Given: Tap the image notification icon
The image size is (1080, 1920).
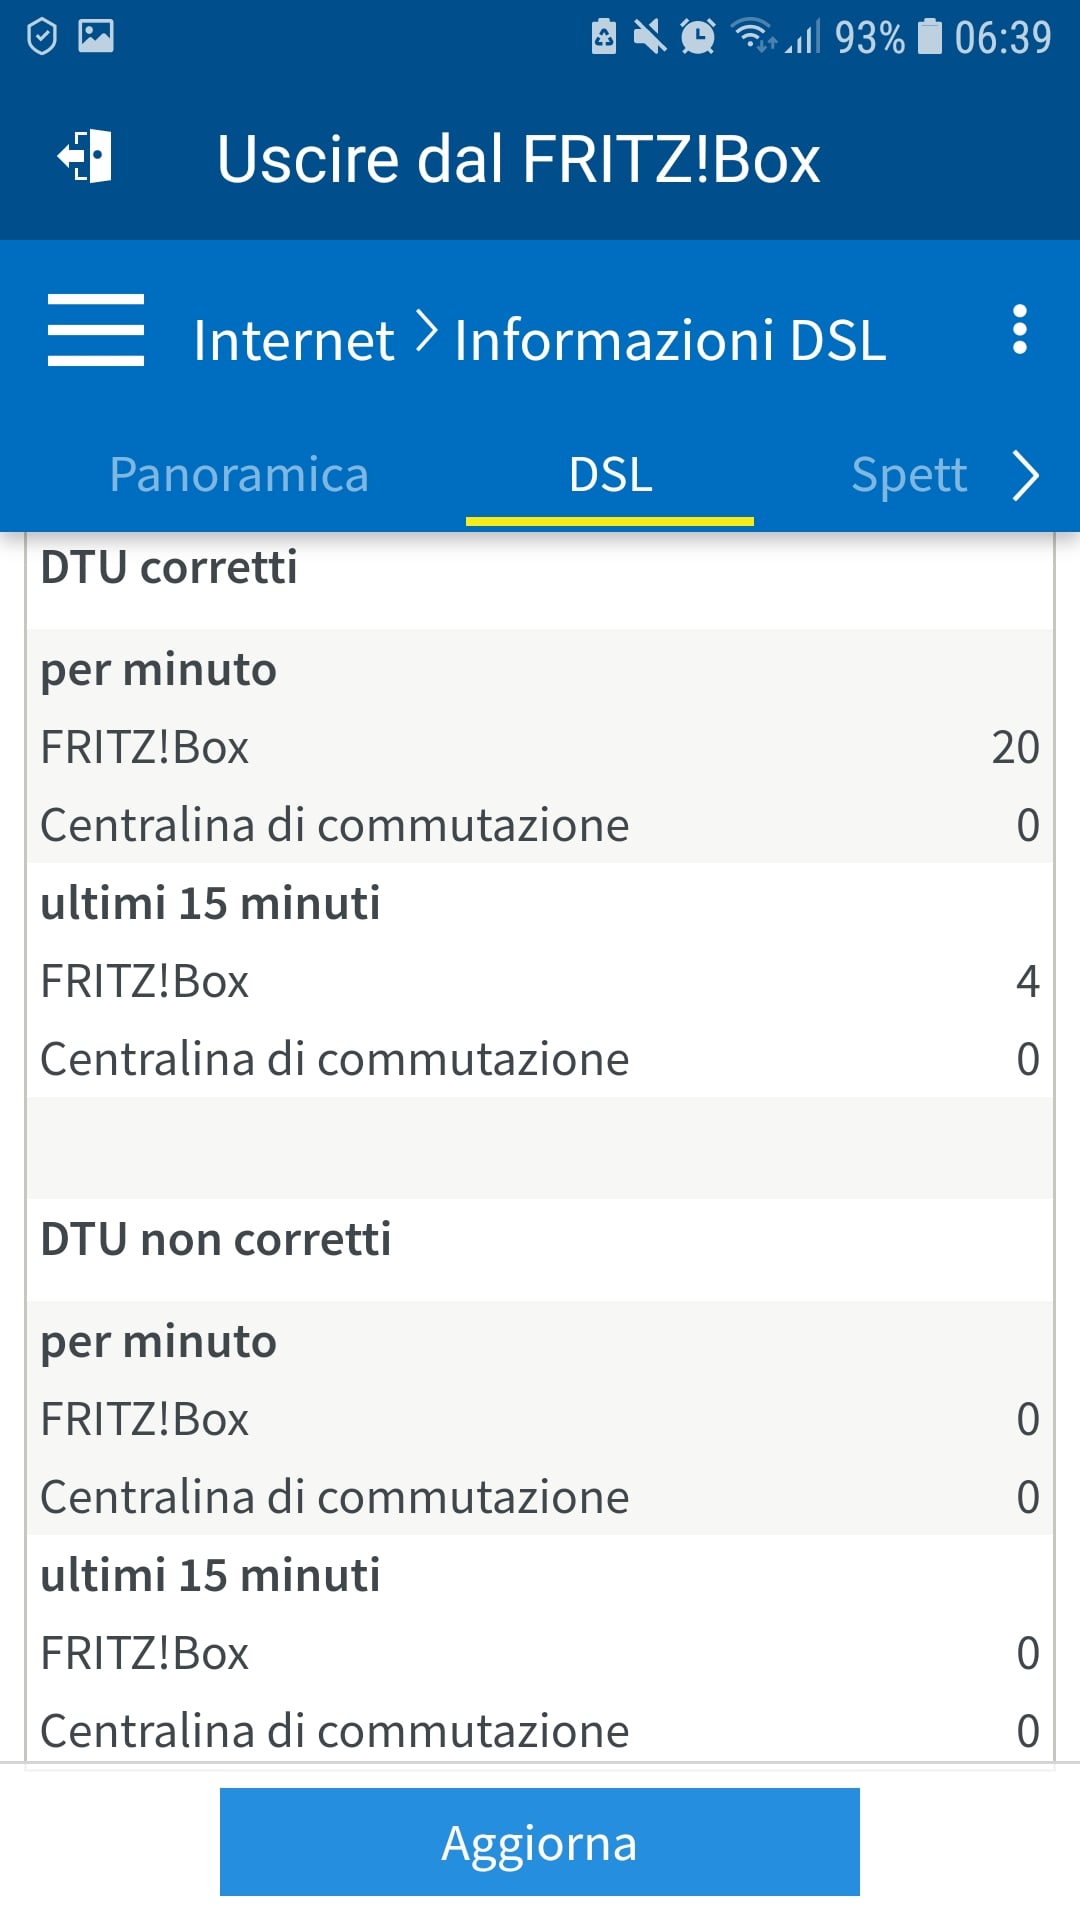Looking at the screenshot, I should pos(96,36).
